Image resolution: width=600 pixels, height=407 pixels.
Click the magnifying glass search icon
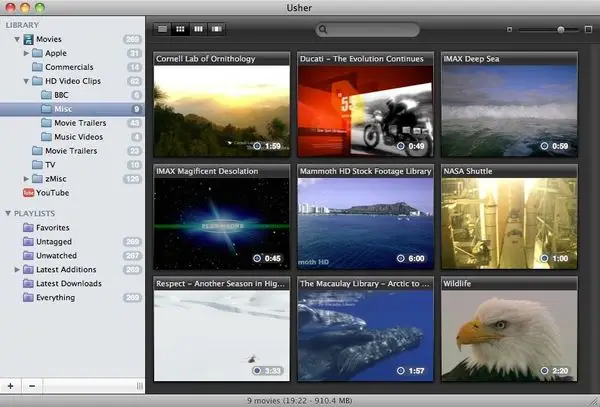[x=323, y=29]
